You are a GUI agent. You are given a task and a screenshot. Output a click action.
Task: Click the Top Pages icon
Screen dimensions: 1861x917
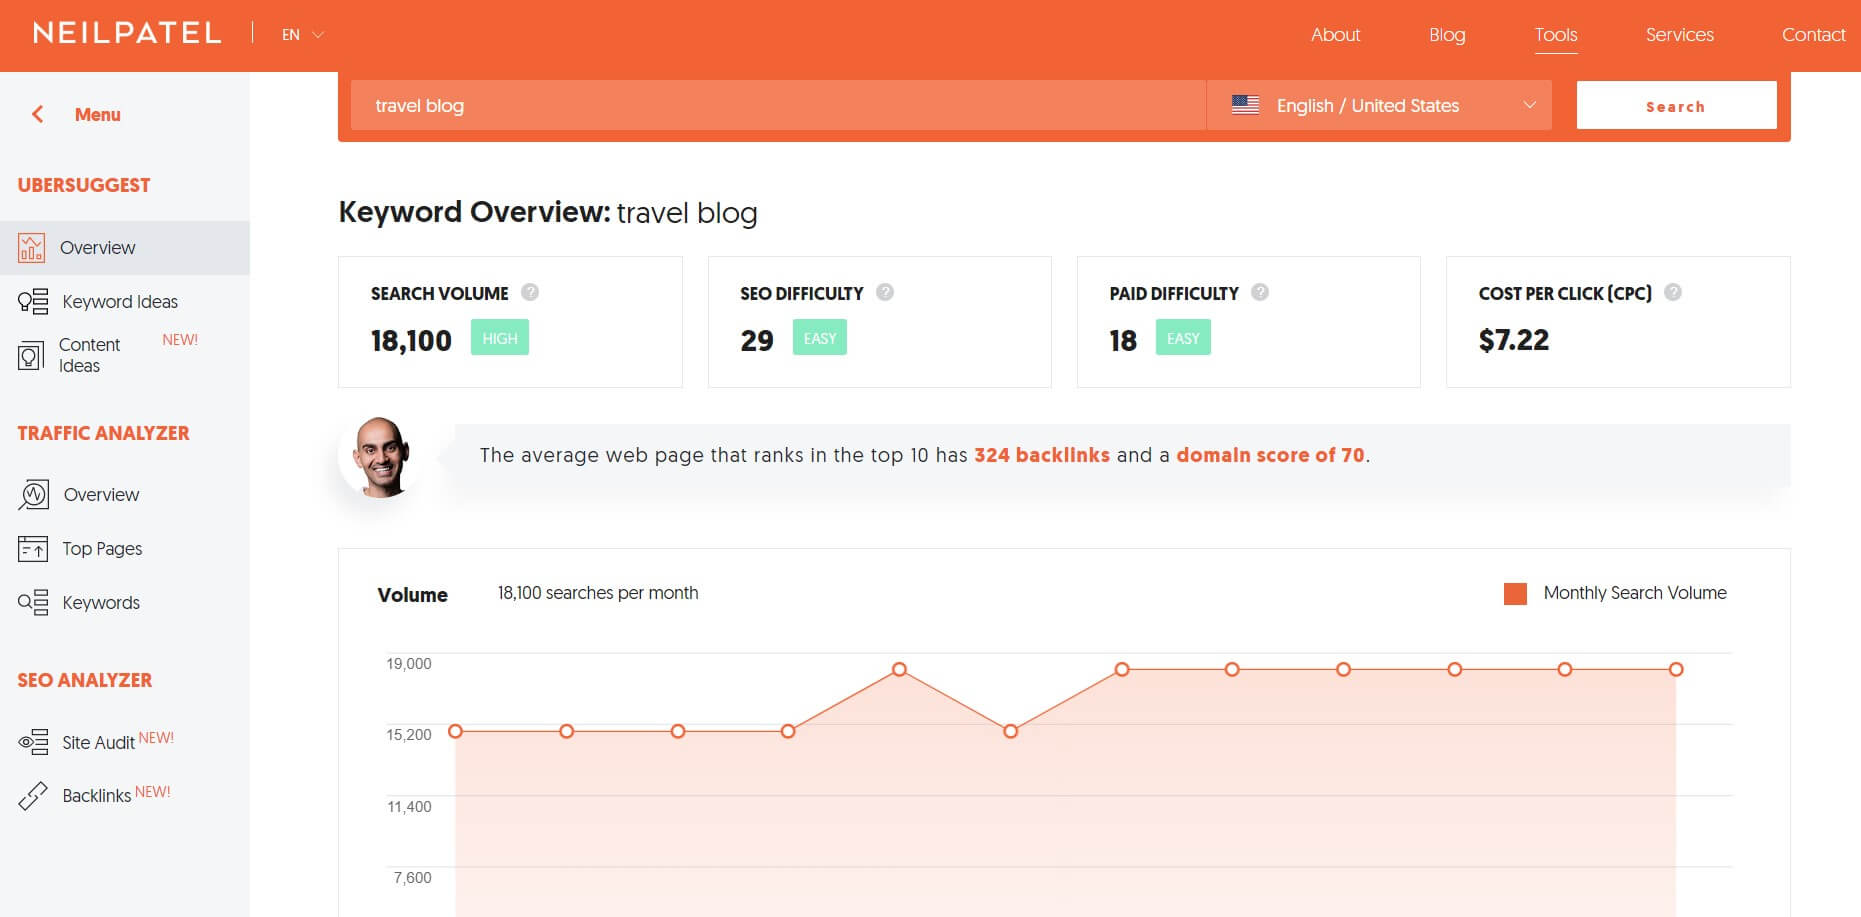[x=33, y=548]
